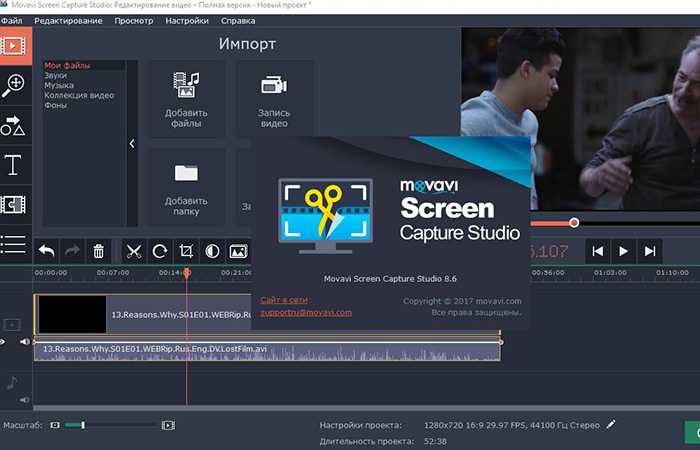Select Фоны category
Image resolution: width=700 pixels, height=450 pixels.
(55, 105)
